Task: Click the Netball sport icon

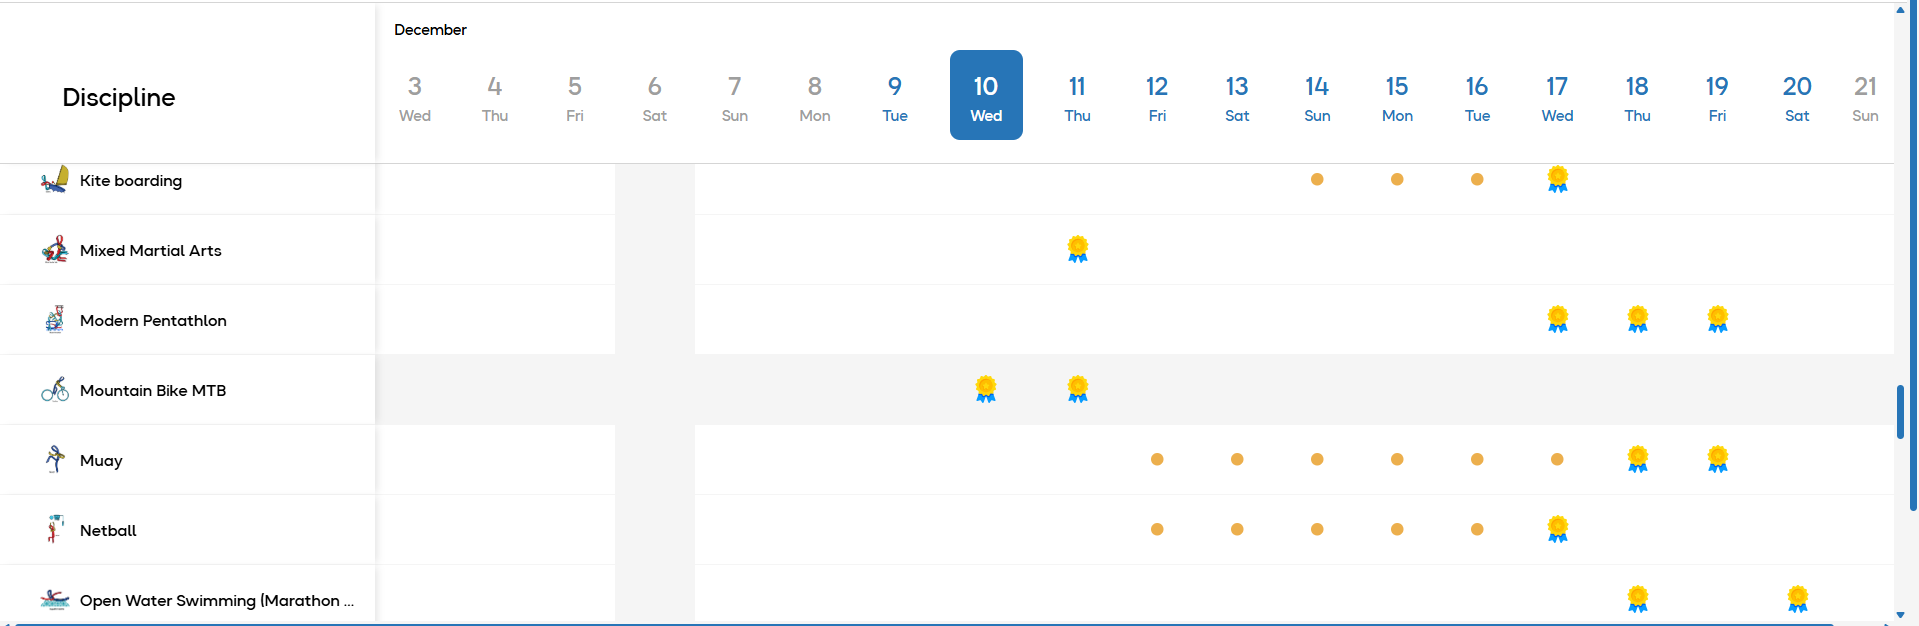Action: tap(55, 529)
